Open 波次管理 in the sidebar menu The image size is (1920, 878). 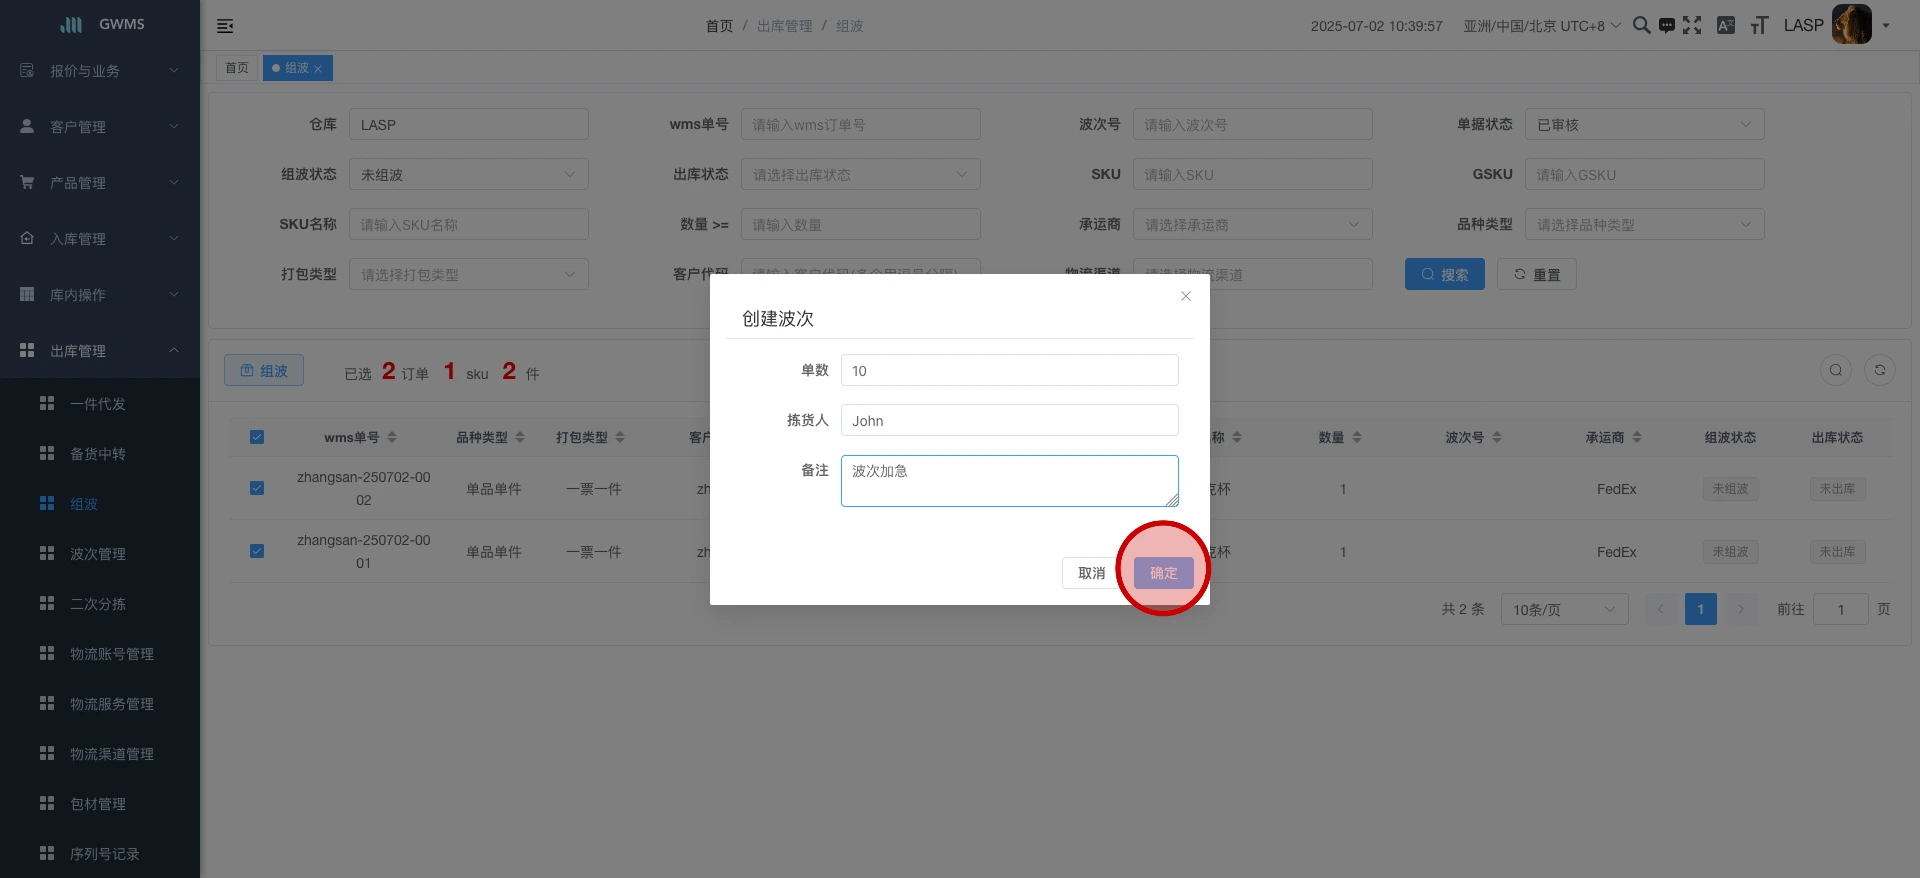(x=98, y=554)
